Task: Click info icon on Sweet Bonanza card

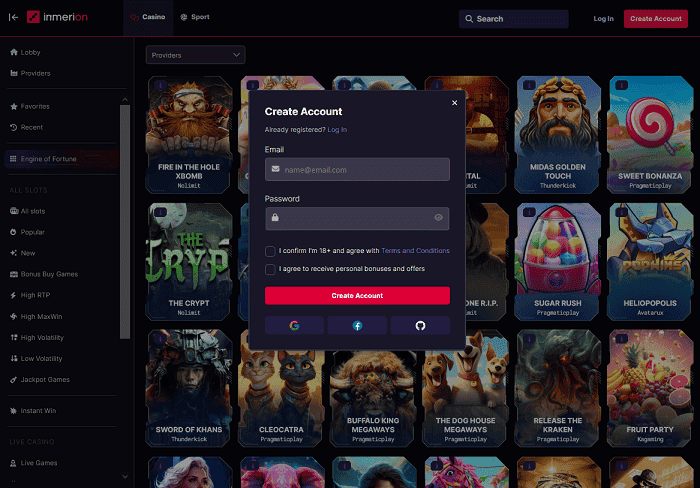Action: [621, 85]
